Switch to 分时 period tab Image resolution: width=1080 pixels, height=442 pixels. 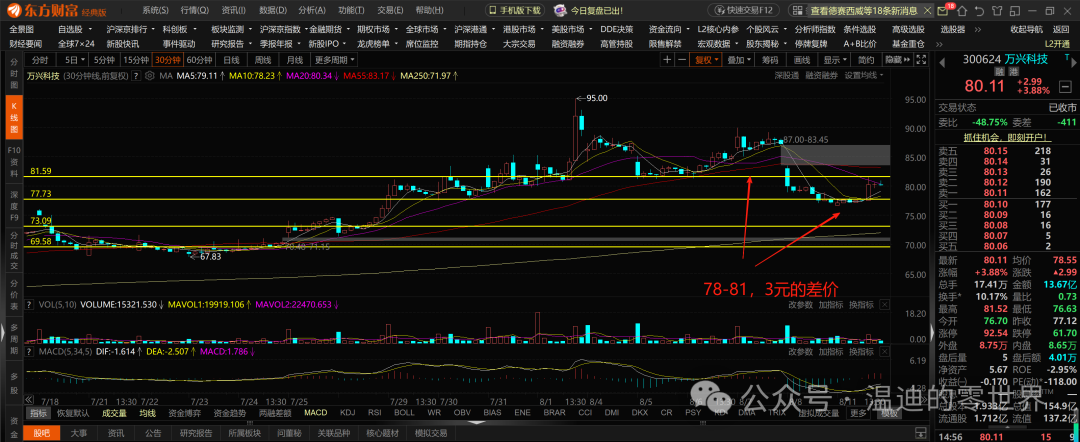click(x=40, y=60)
